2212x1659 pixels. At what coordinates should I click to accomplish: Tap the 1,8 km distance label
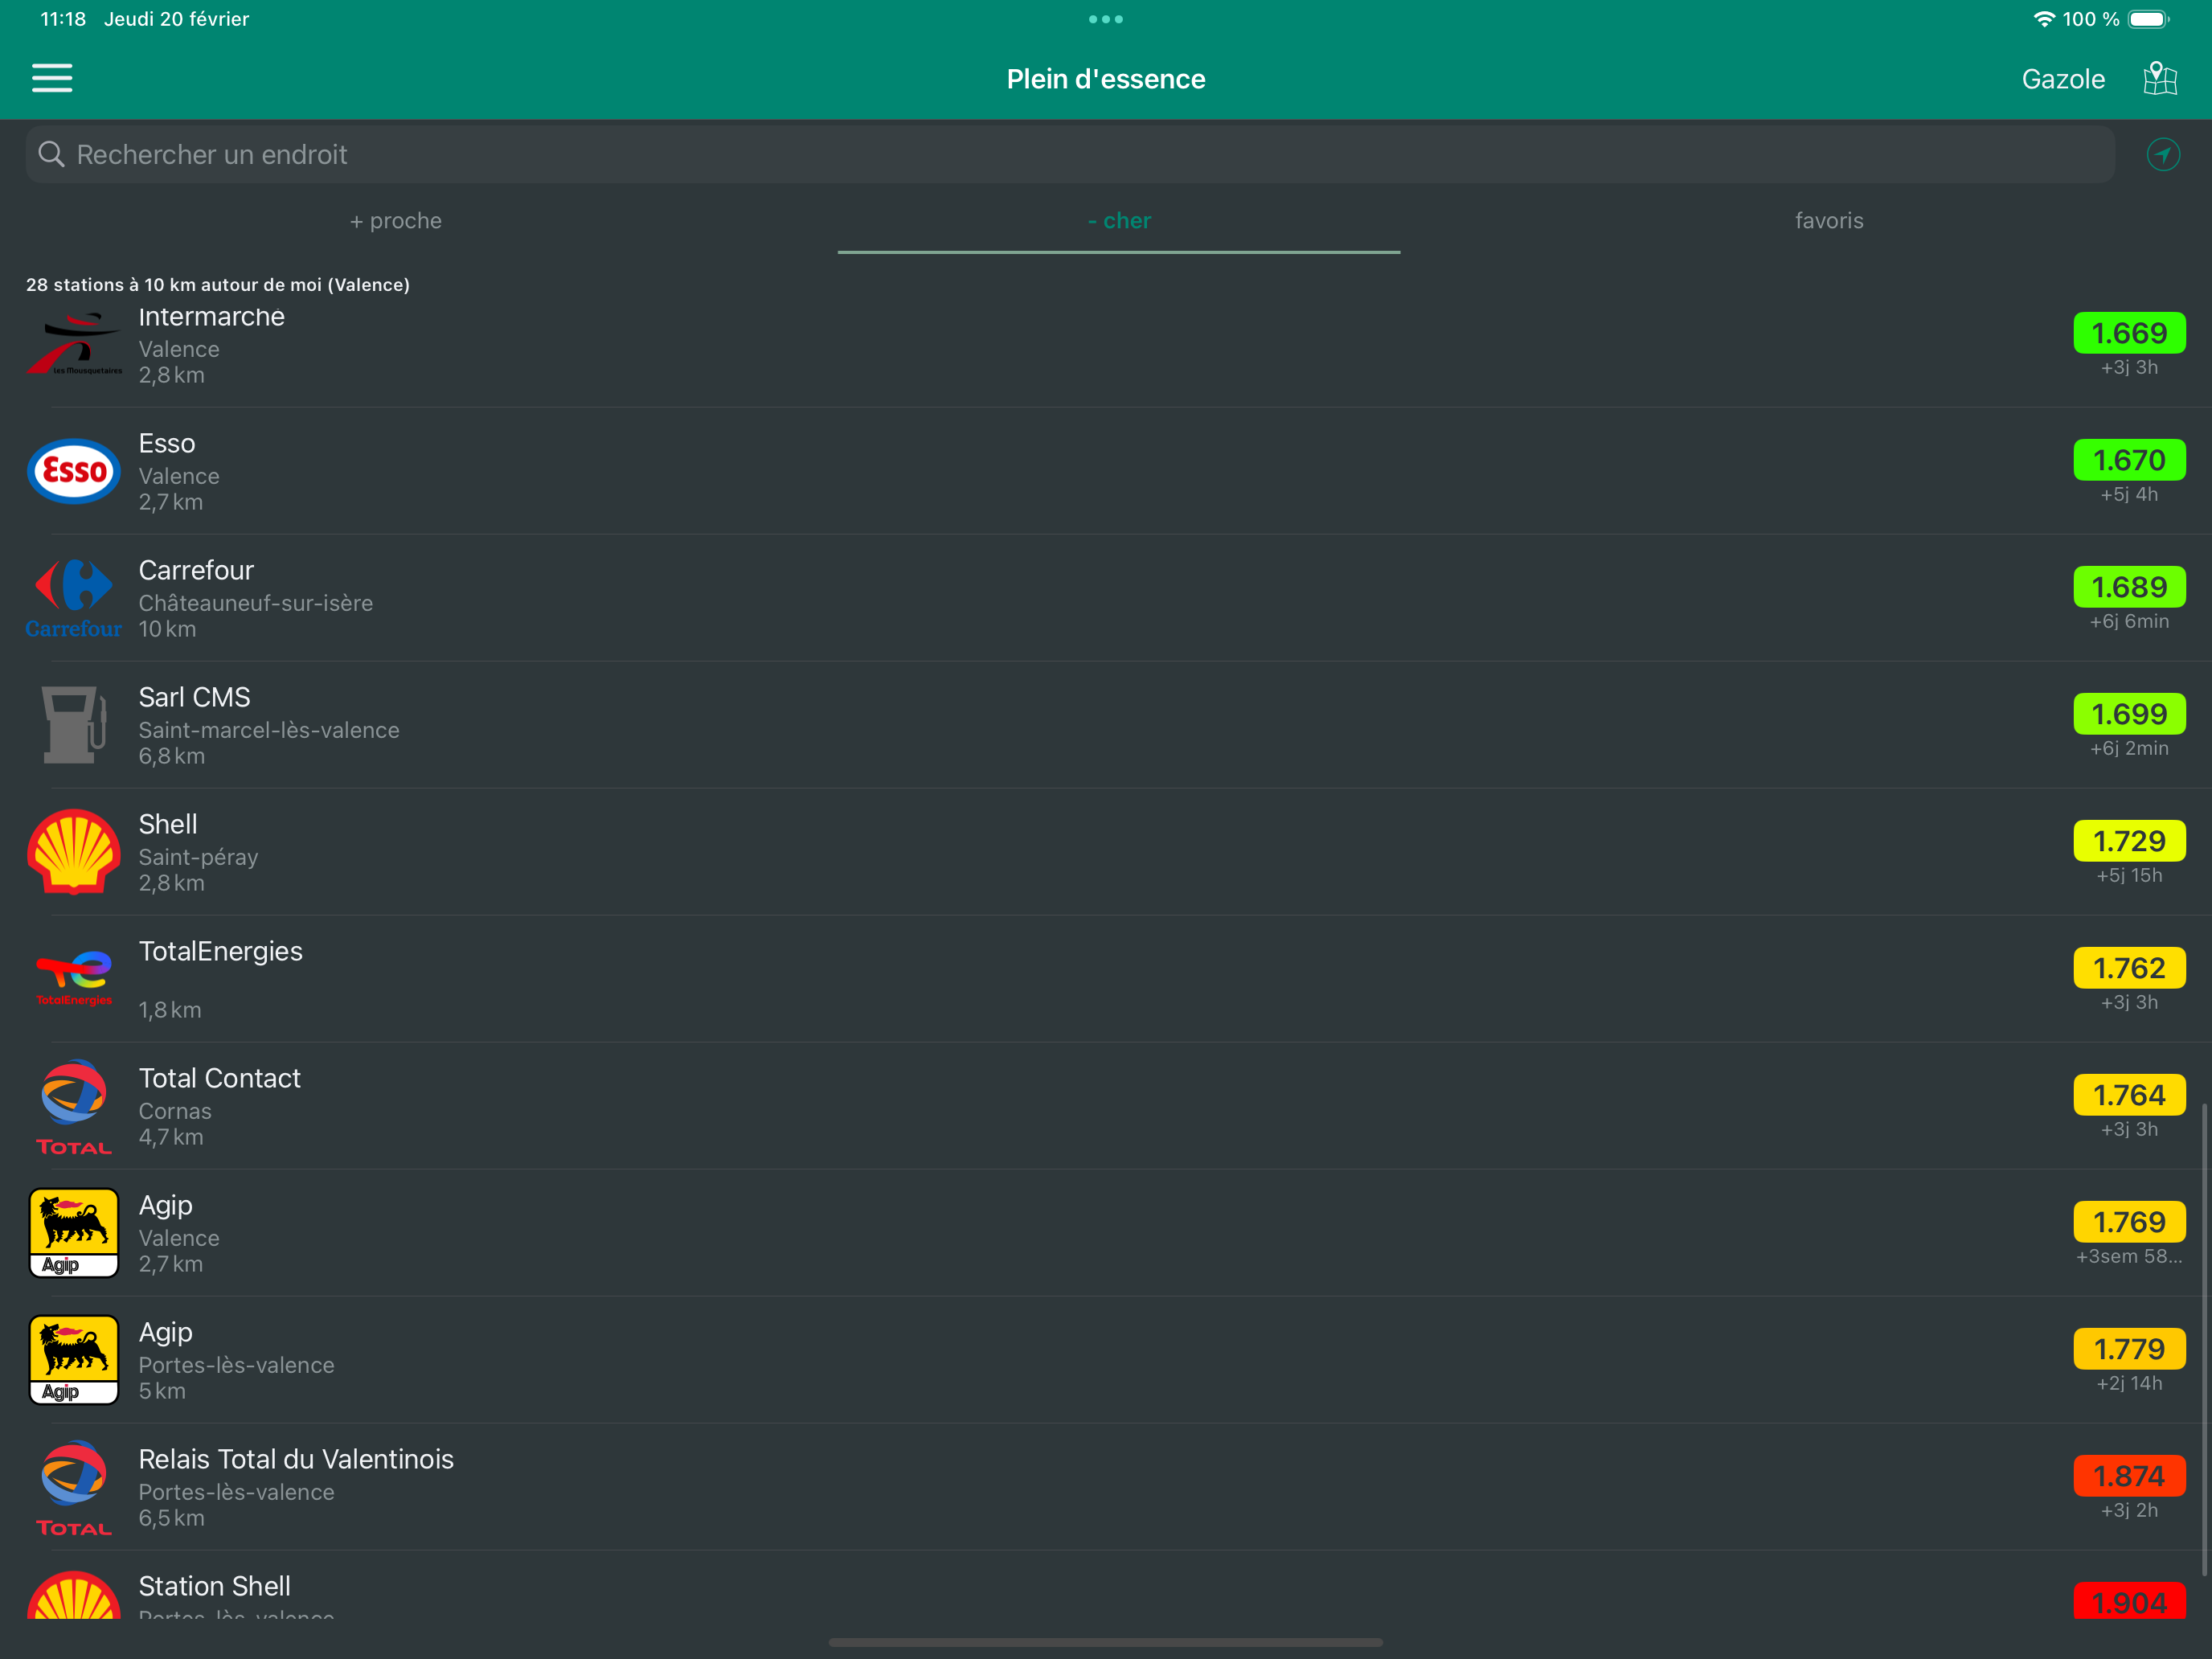pos(170,1010)
